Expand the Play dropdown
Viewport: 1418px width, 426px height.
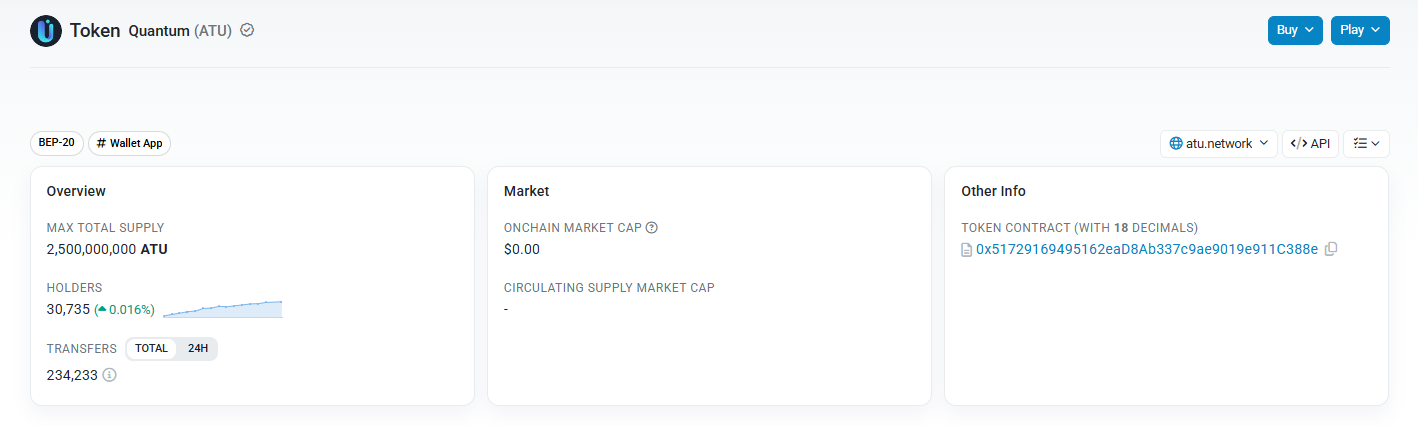pos(1360,30)
